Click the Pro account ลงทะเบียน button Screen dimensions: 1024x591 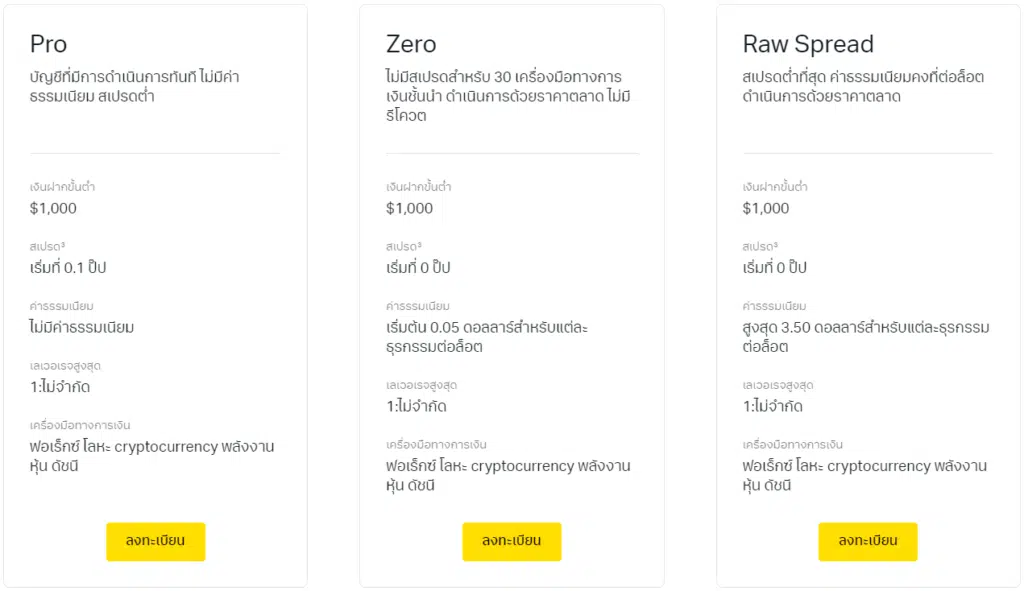pos(155,541)
